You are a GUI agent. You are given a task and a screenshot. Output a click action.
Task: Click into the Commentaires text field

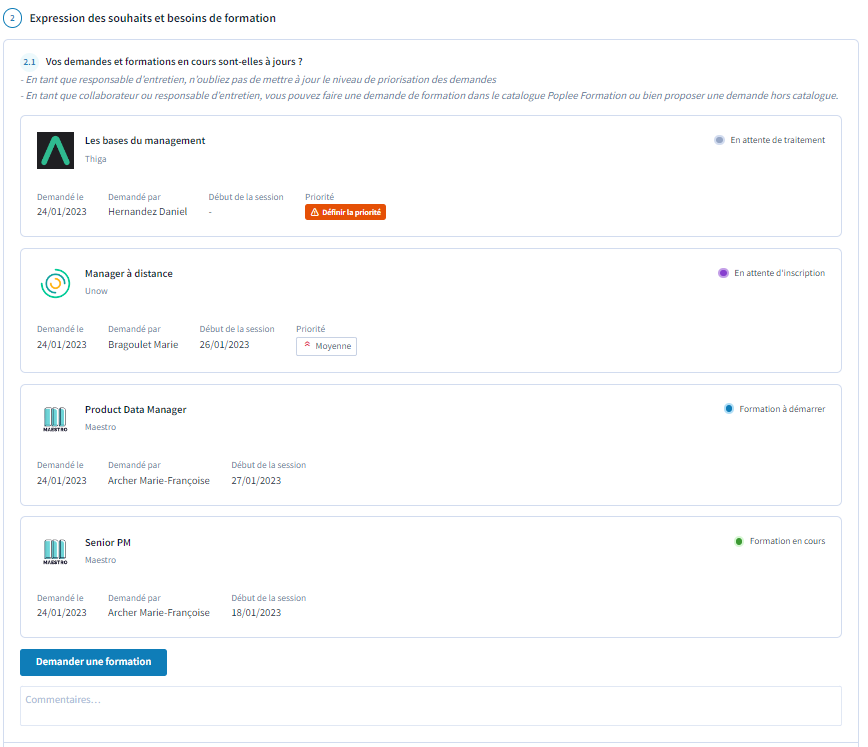[x=431, y=706]
